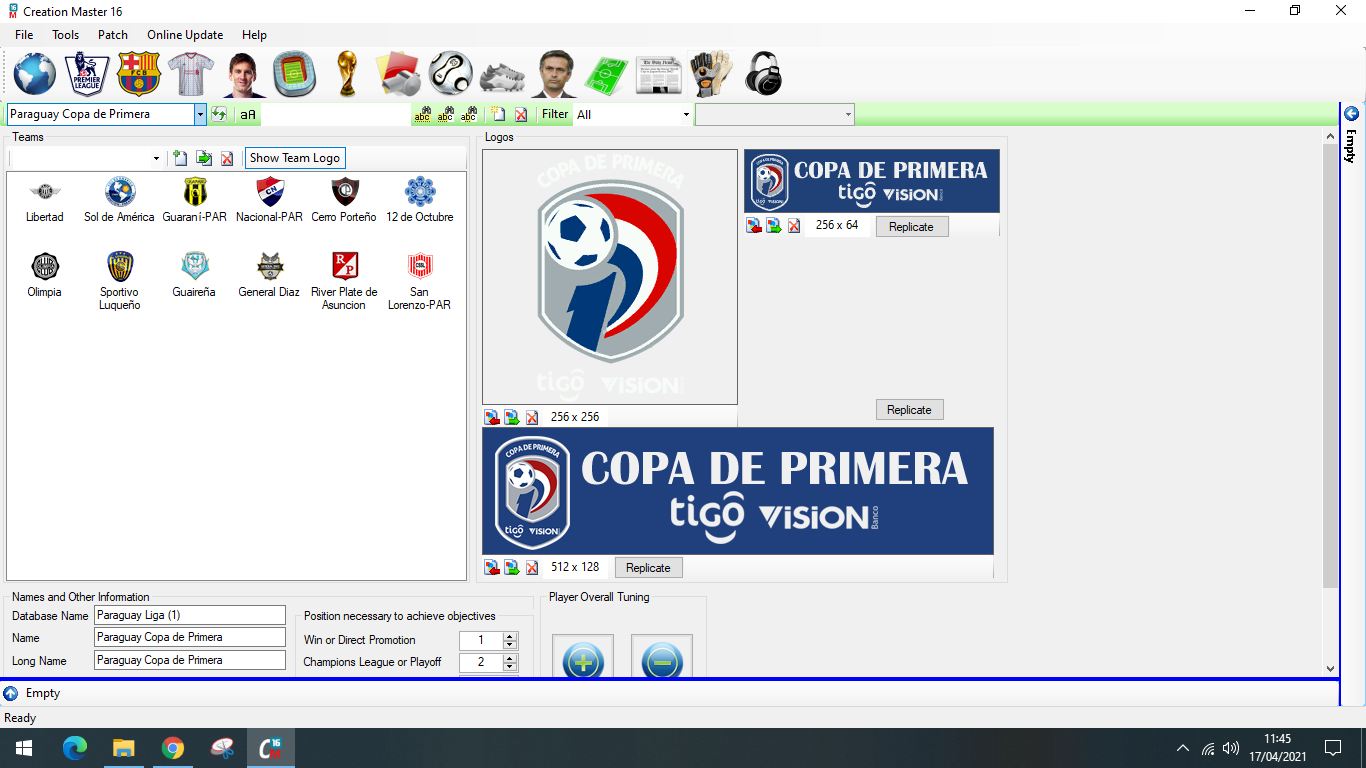1366x768 pixels.
Task: Open the soccer ball editor icon
Action: (x=450, y=74)
